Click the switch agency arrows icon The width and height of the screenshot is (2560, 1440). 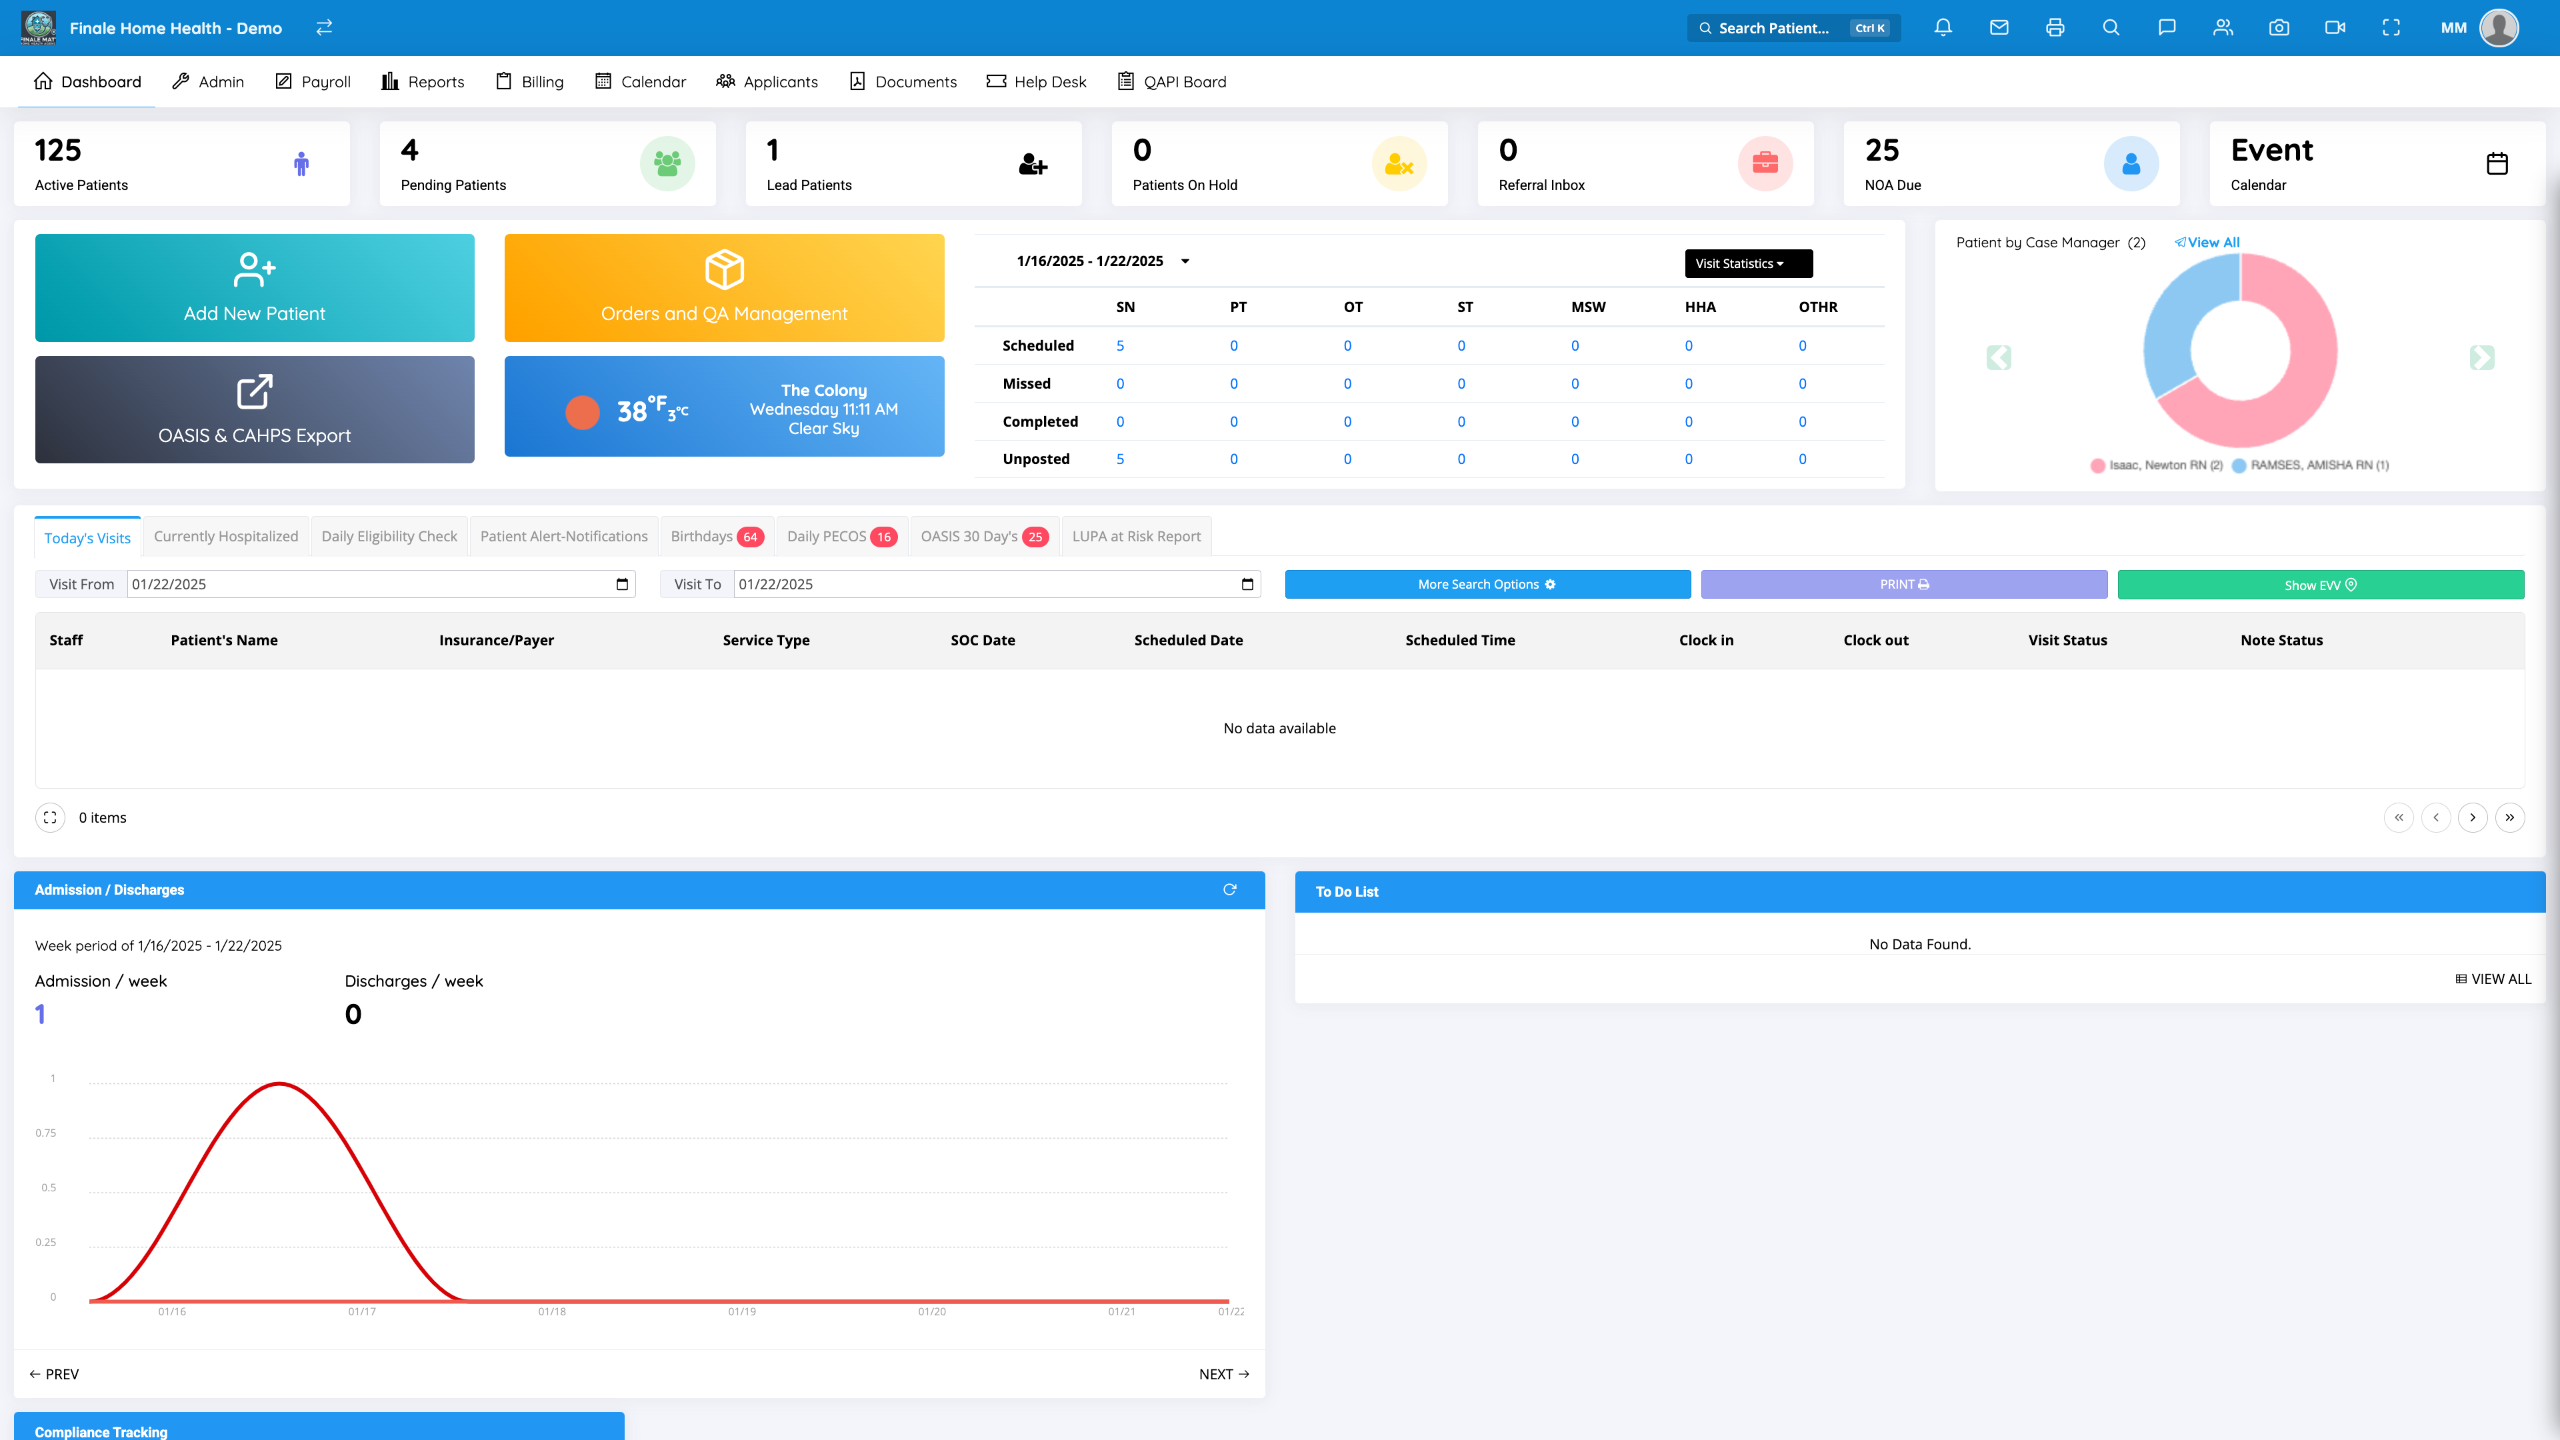click(x=324, y=28)
